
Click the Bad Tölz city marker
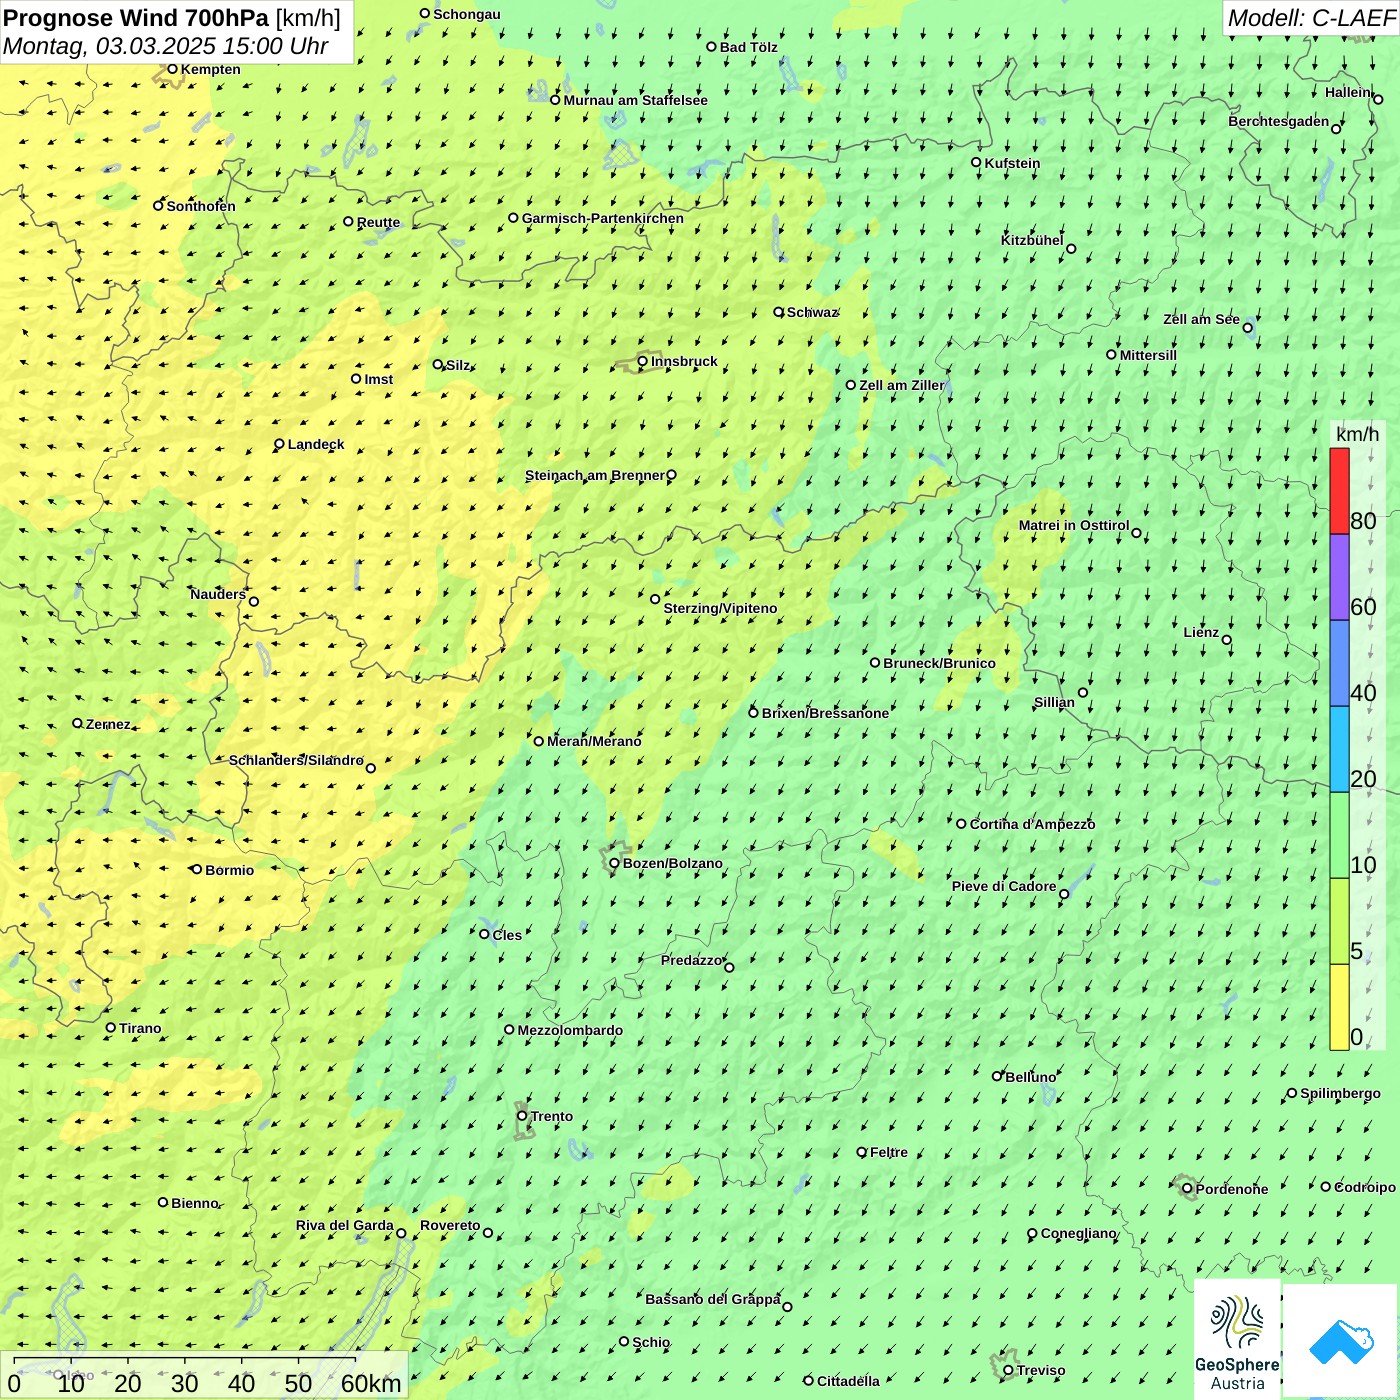pos(712,46)
